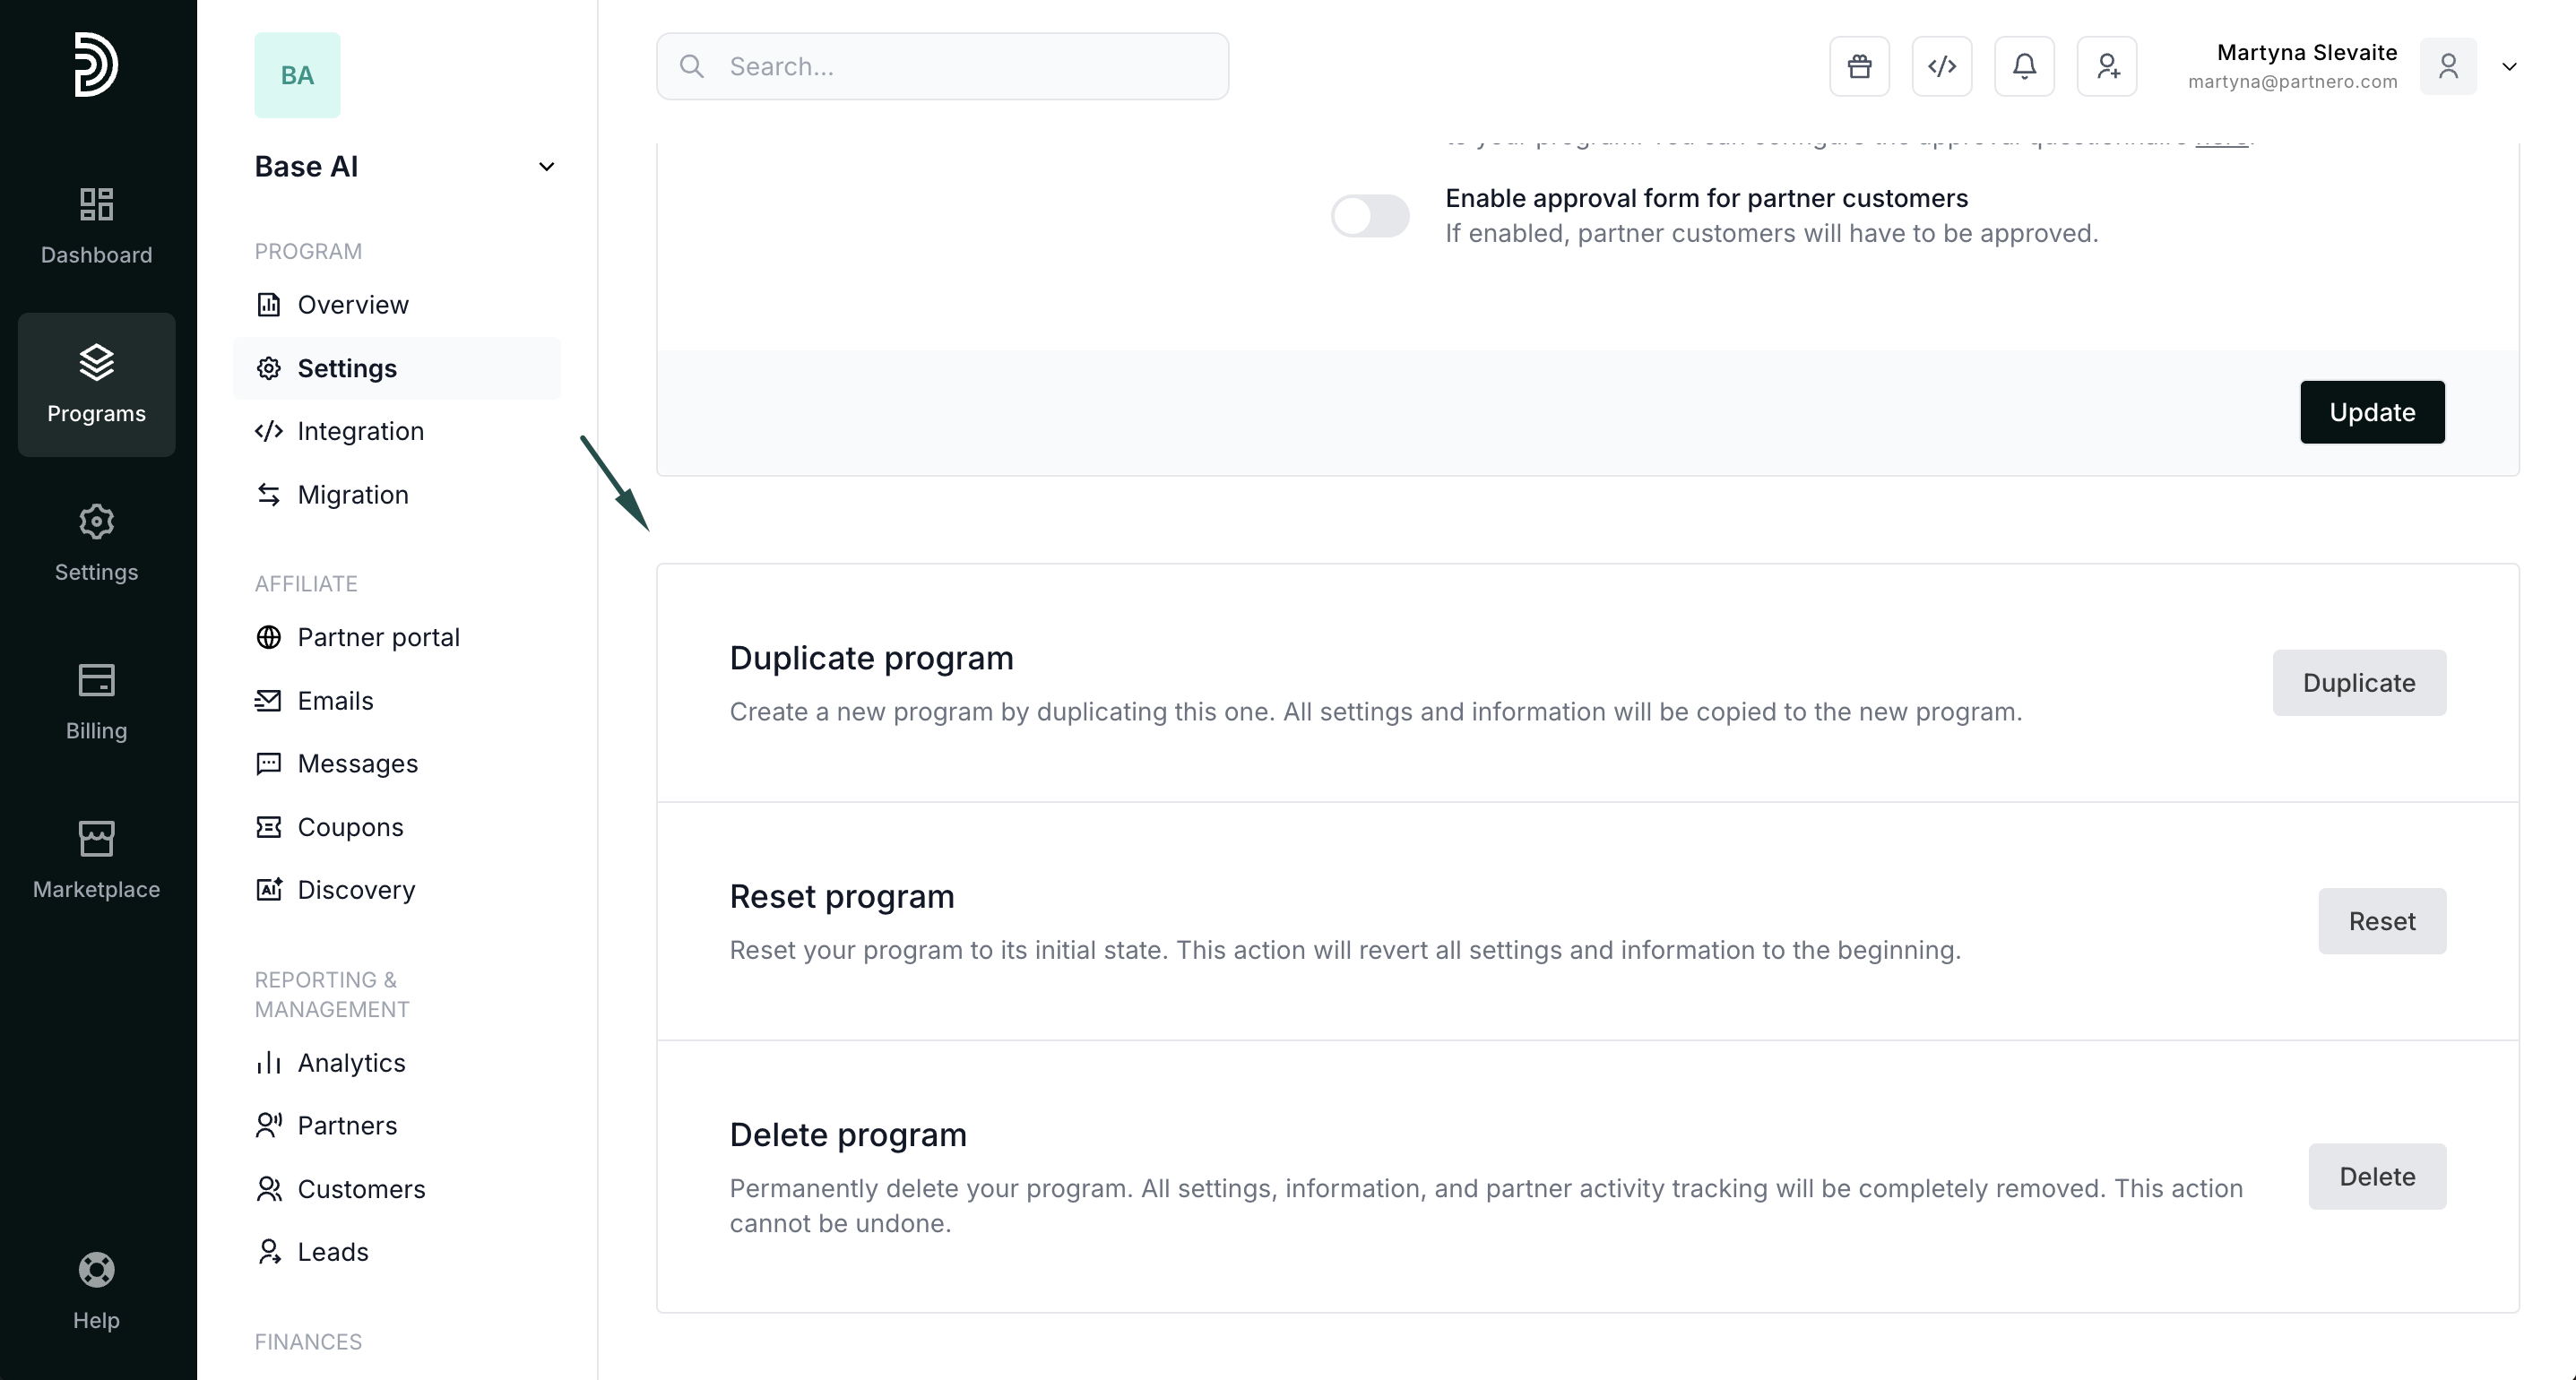
Task: Select Partner portal in sidebar
Action: pyautogui.click(x=378, y=637)
